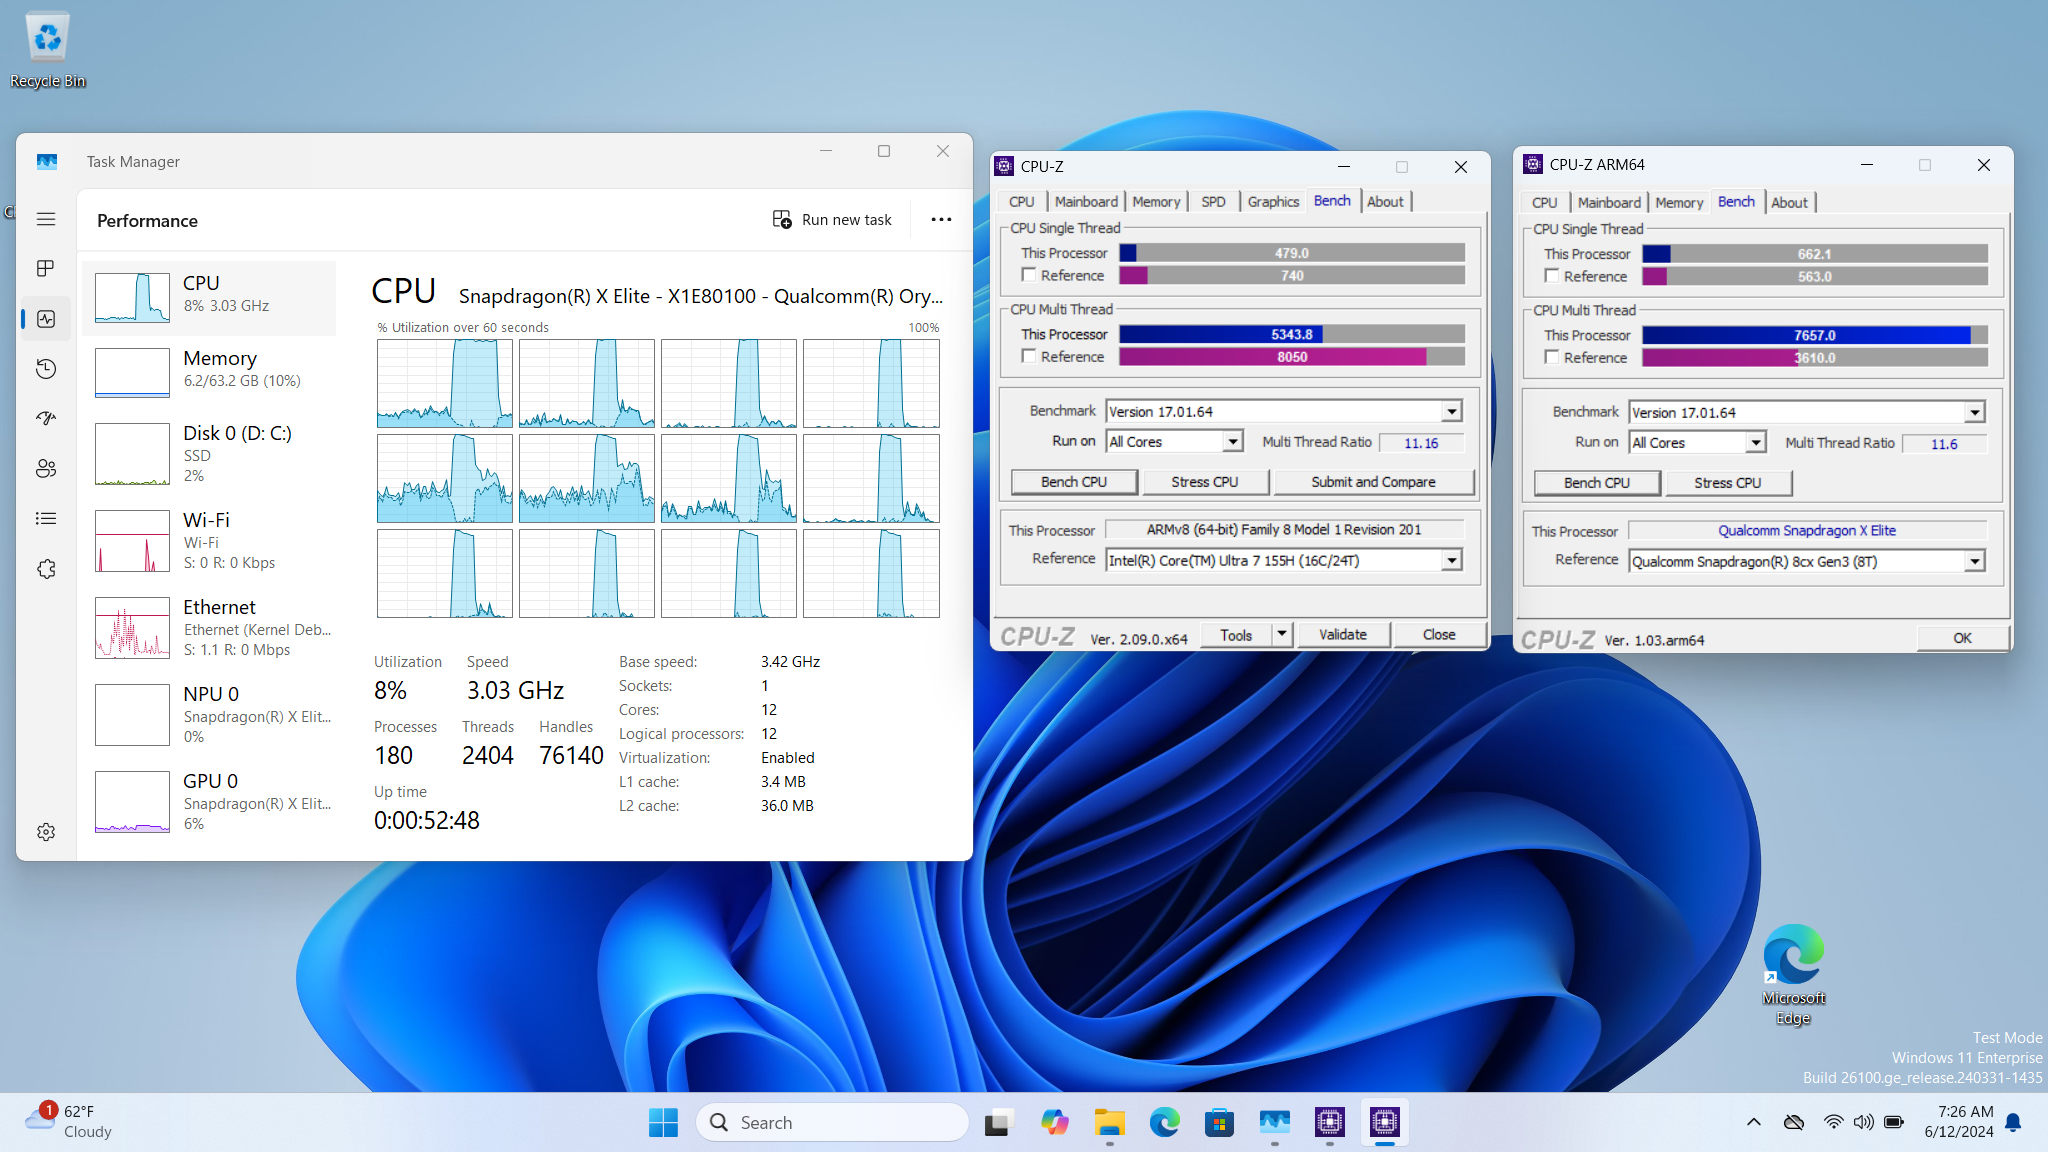Expand Reference processor dropdown showing Intel Core Ultra

[1451, 561]
